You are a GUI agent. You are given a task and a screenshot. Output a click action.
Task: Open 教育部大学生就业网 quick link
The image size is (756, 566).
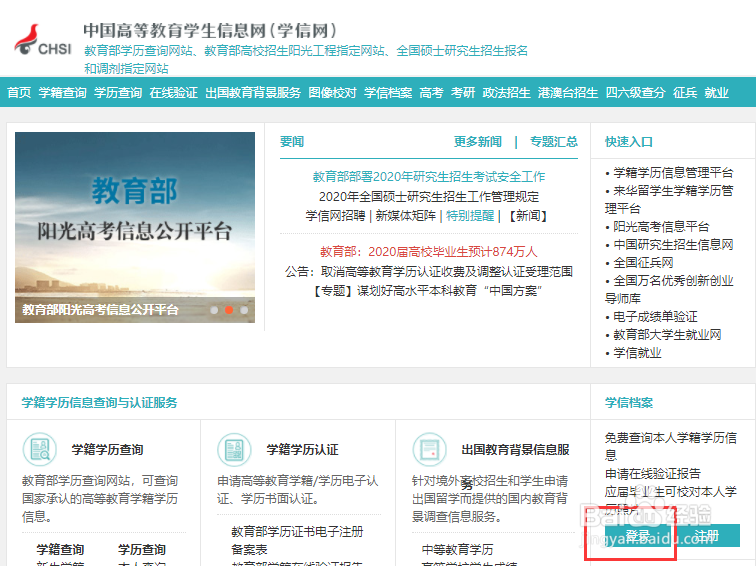click(667, 335)
